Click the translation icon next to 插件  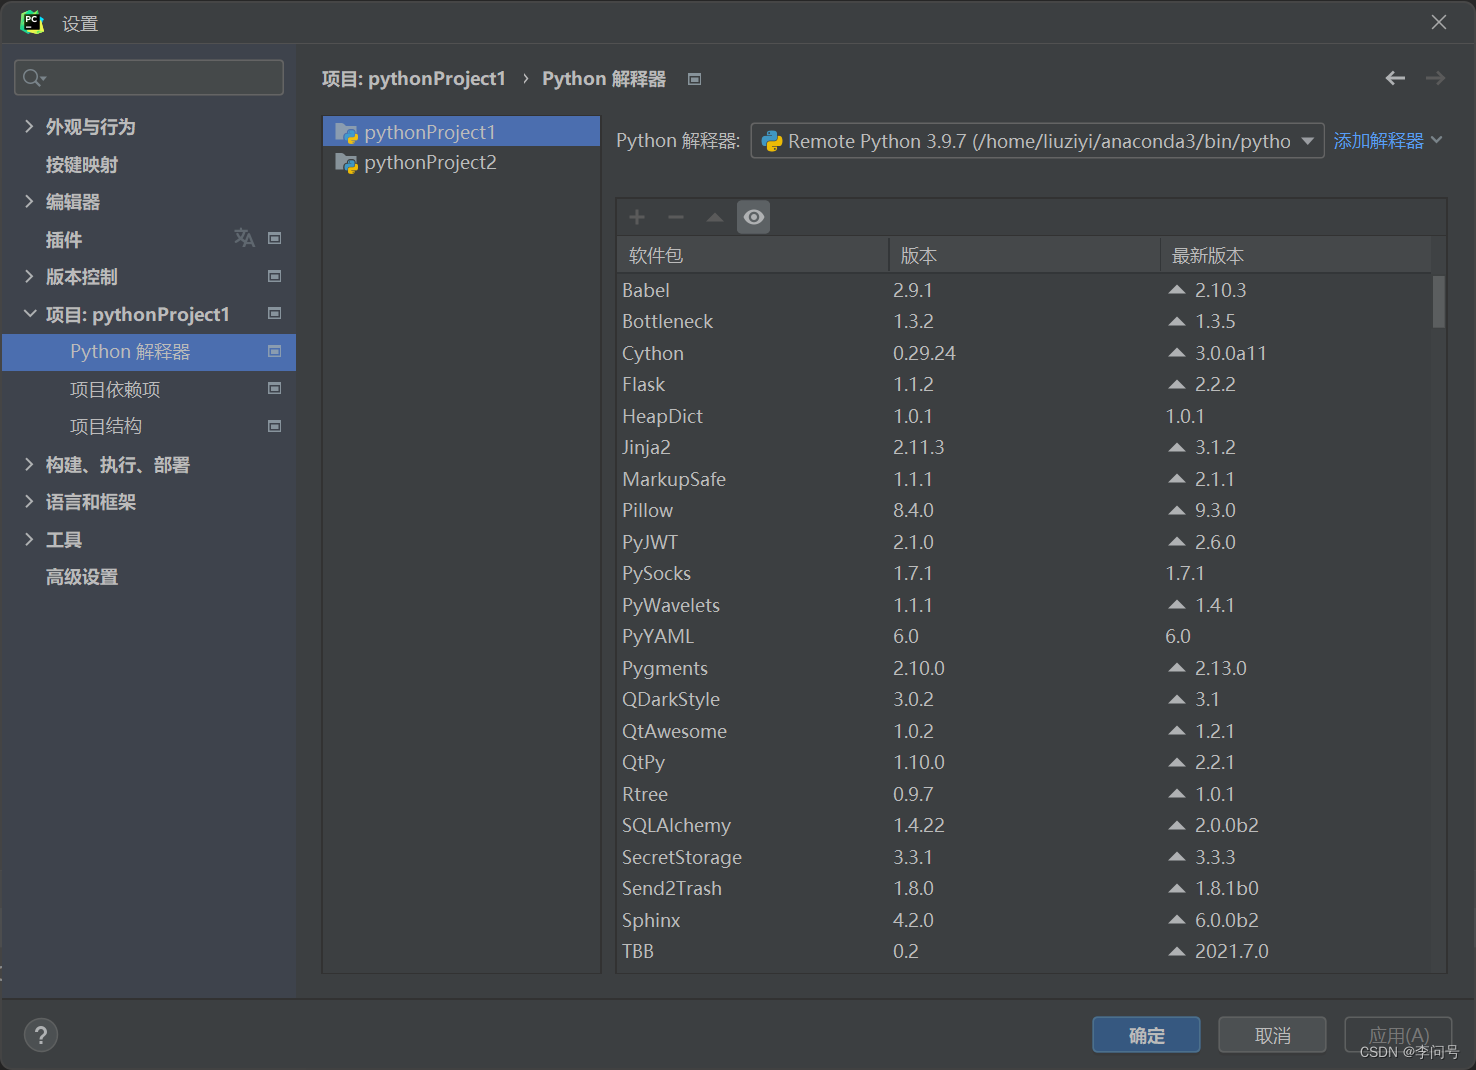tap(244, 238)
